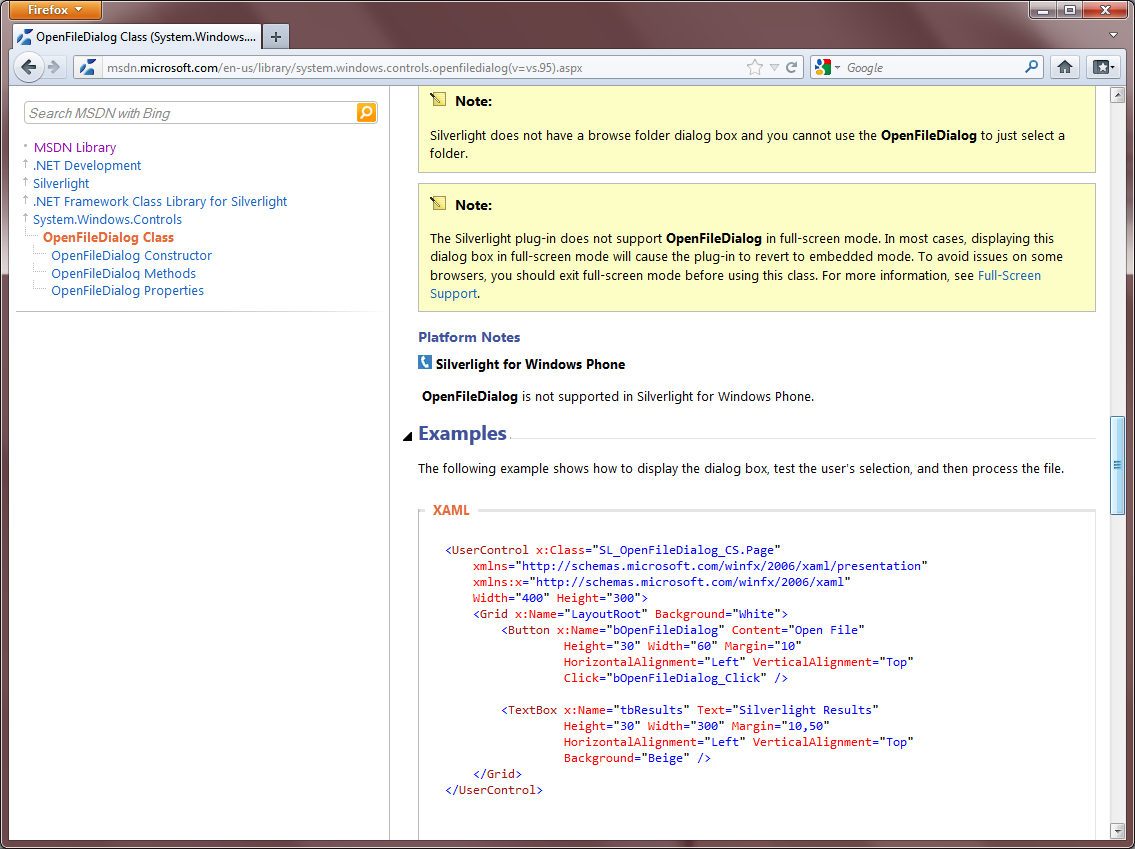Click up-arrow icon beside Silverlight
This screenshot has height=849, width=1135.
tap(26, 182)
